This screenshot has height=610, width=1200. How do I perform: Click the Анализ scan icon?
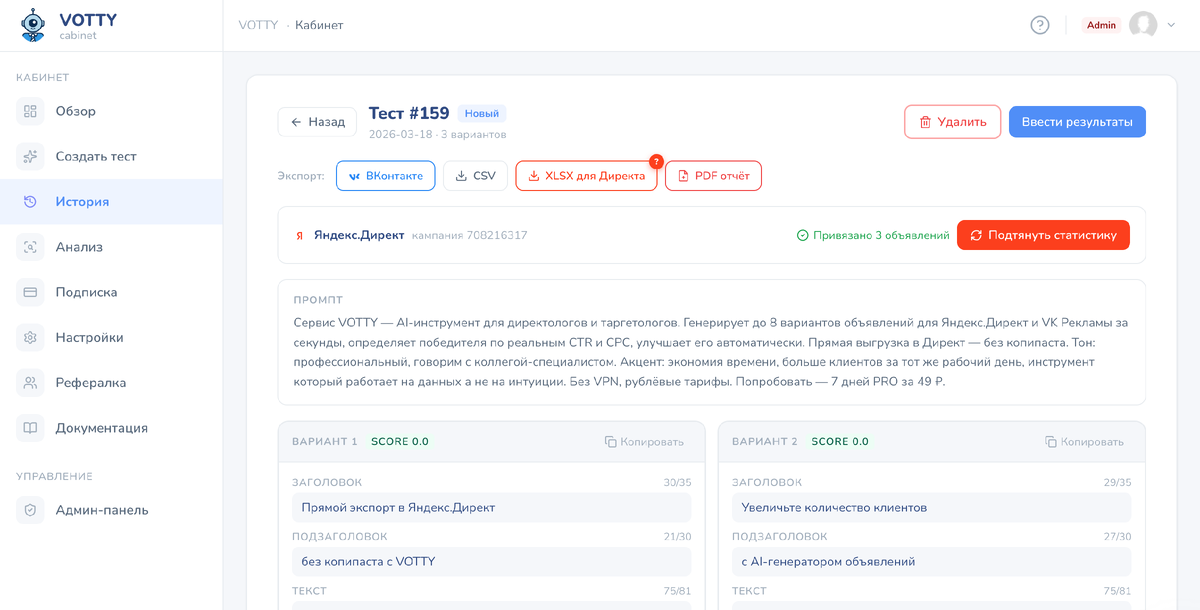[x=30, y=247]
